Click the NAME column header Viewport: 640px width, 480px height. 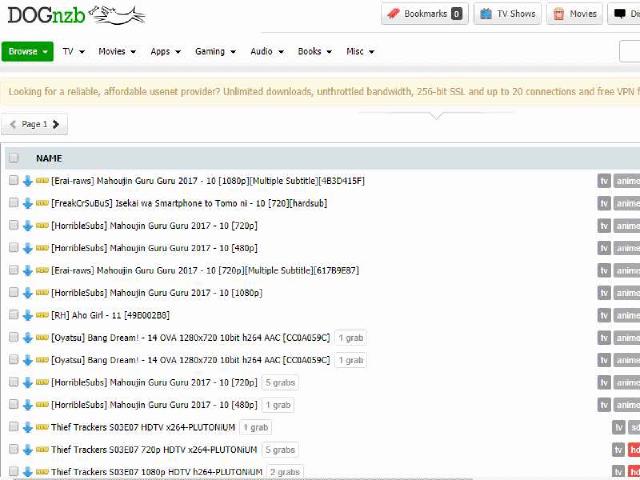pos(49,158)
